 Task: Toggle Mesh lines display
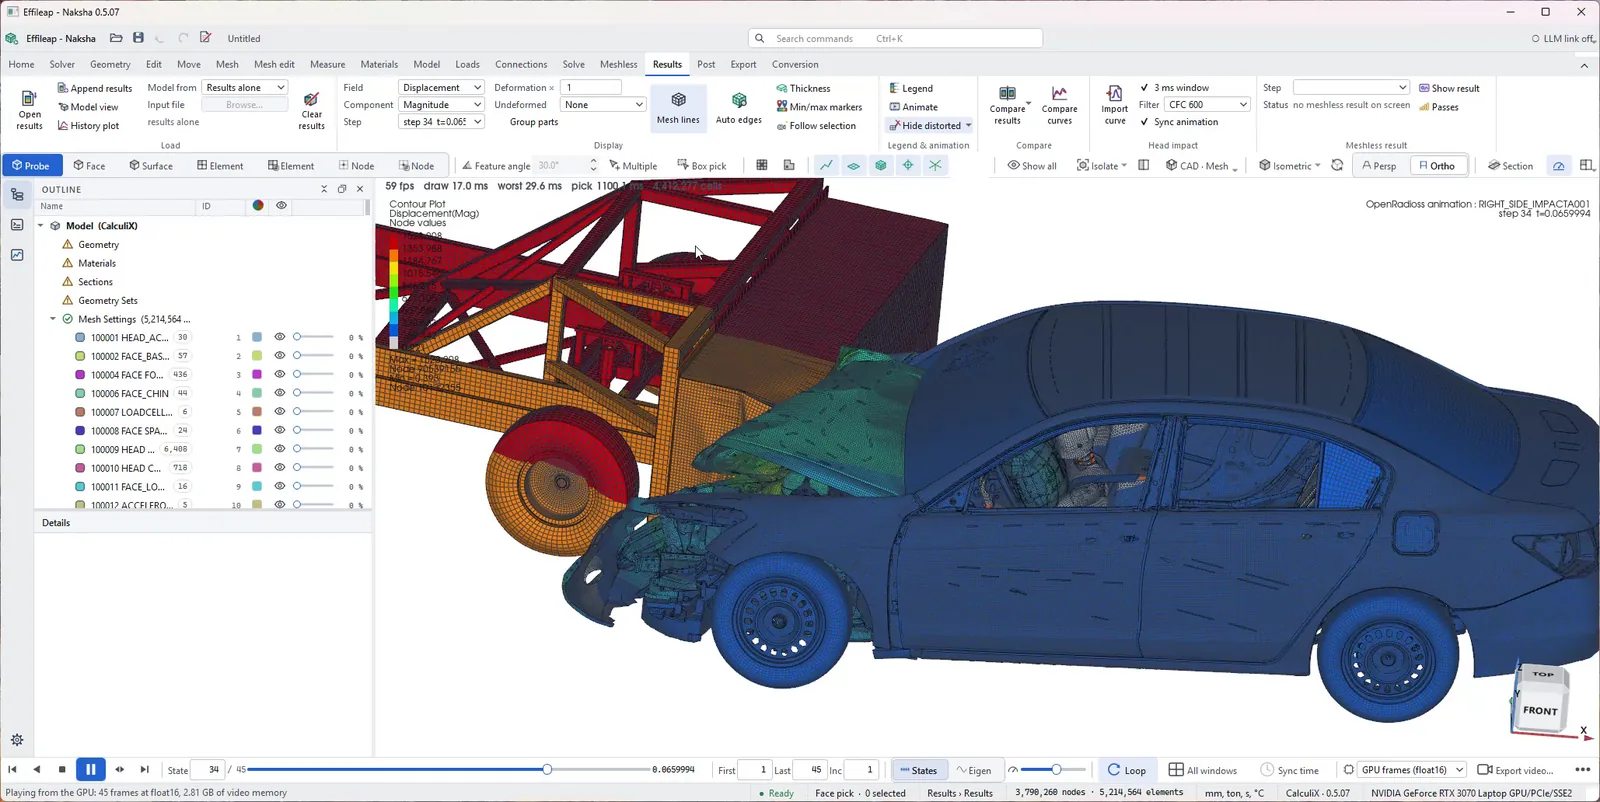click(x=678, y=108)
